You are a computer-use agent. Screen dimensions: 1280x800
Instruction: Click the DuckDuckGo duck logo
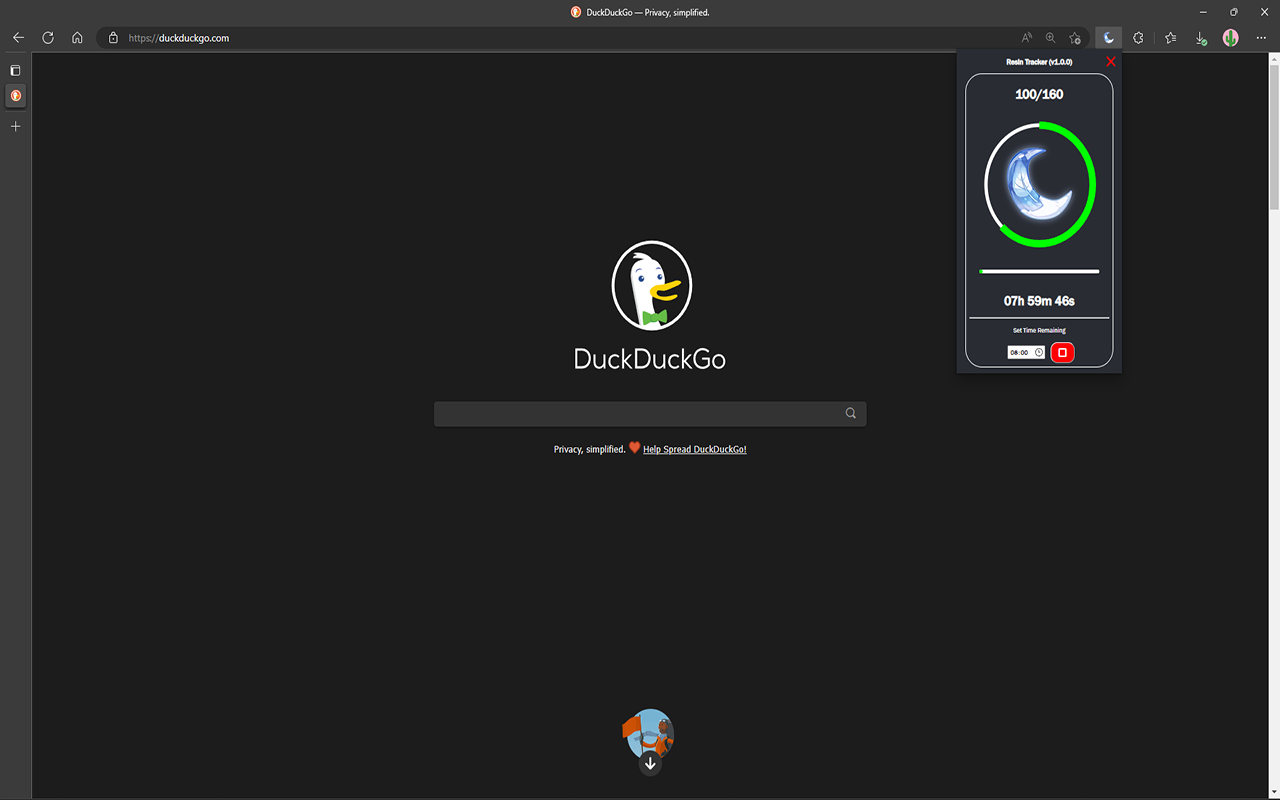tap(651, 286)
